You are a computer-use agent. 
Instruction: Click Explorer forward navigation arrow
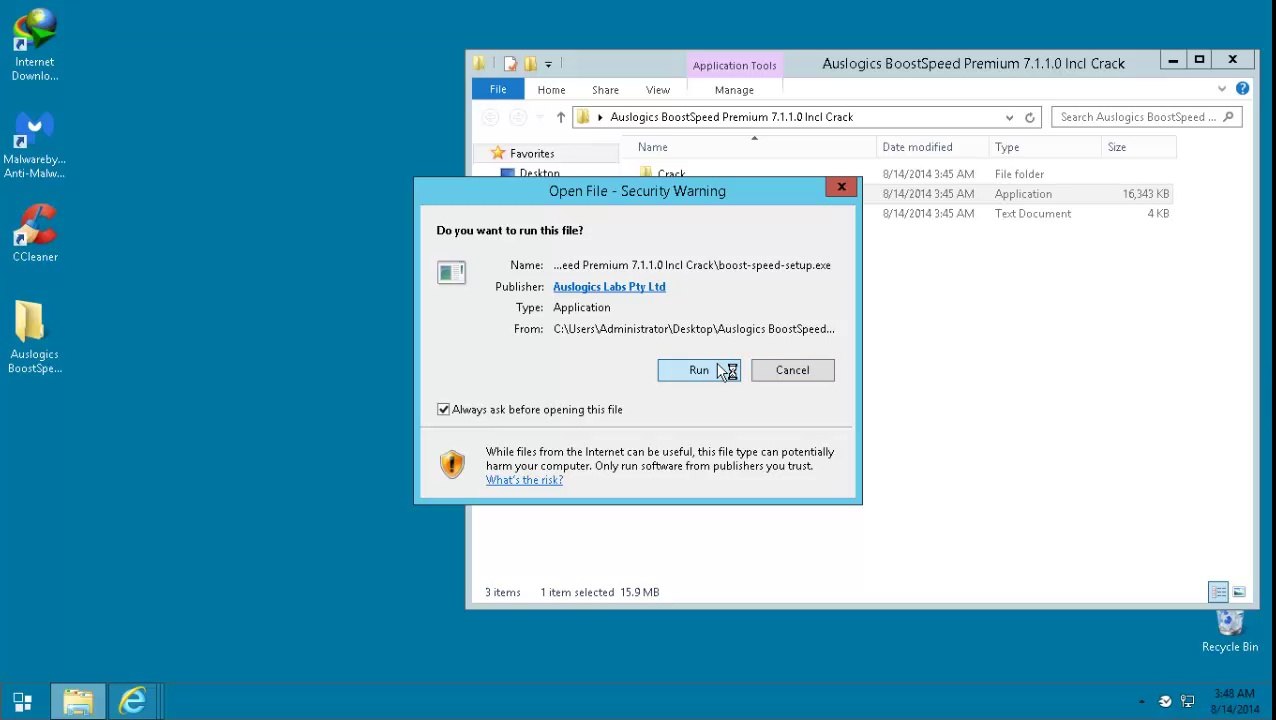tap(517, 117)
